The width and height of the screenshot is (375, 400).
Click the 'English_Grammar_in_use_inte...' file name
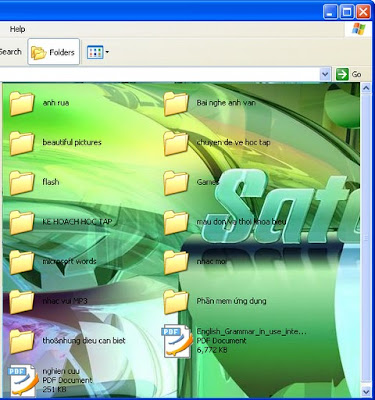click(x=251, y=331)
